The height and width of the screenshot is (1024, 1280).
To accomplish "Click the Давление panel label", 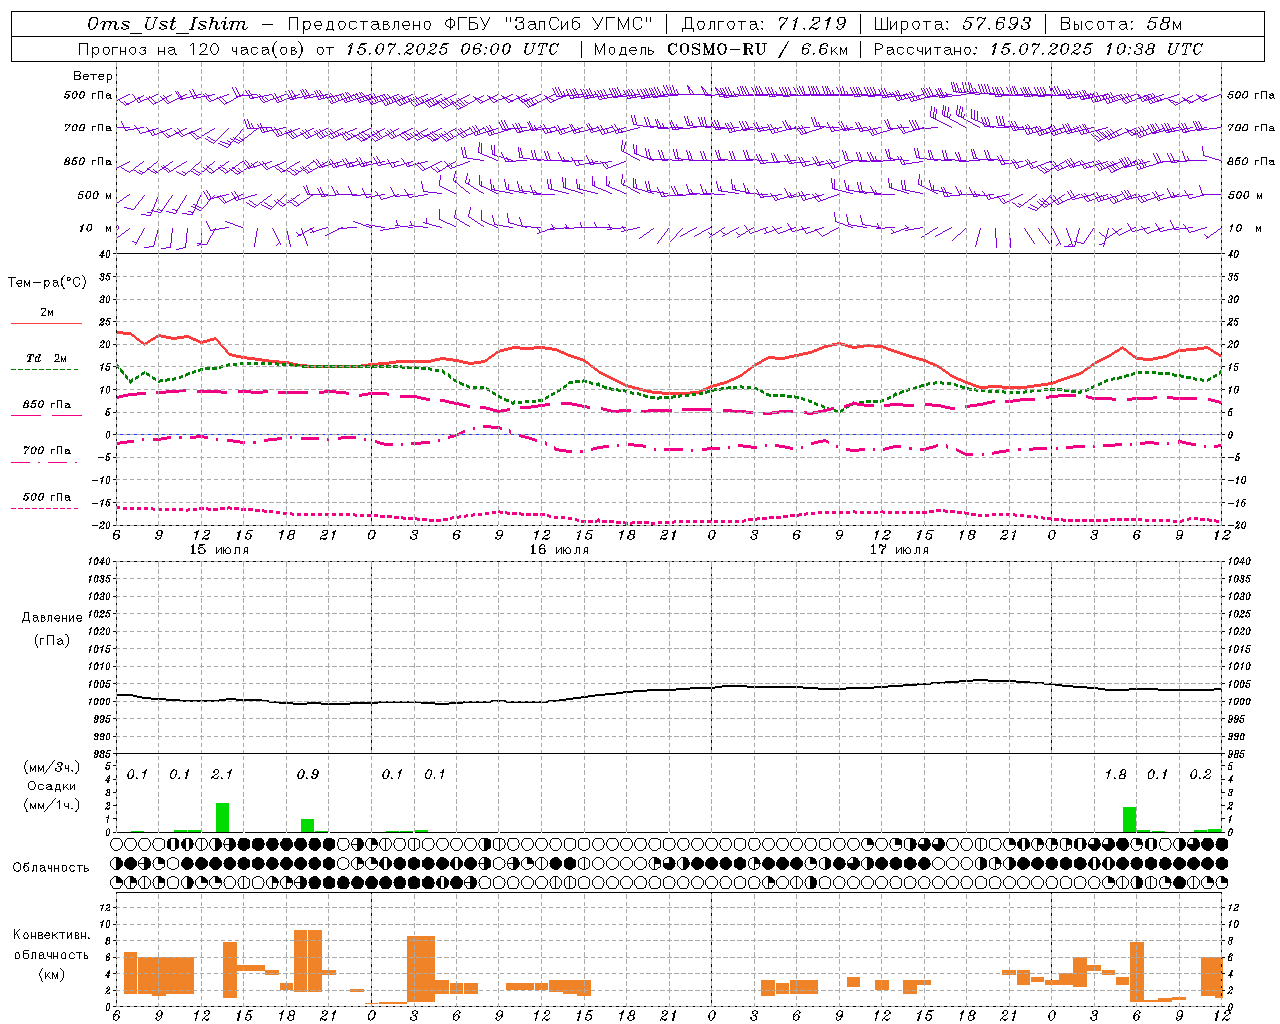I will pyautogui.click(x=51, y=618).
